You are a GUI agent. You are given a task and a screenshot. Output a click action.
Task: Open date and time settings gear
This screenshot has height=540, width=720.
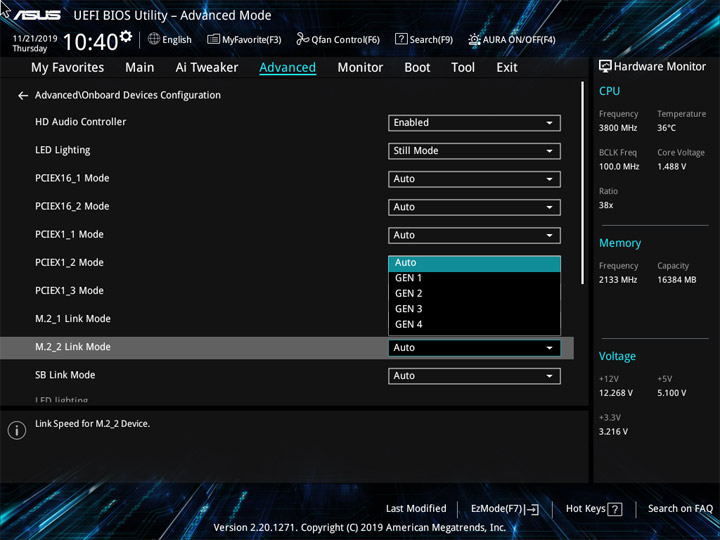pos(126,36)
